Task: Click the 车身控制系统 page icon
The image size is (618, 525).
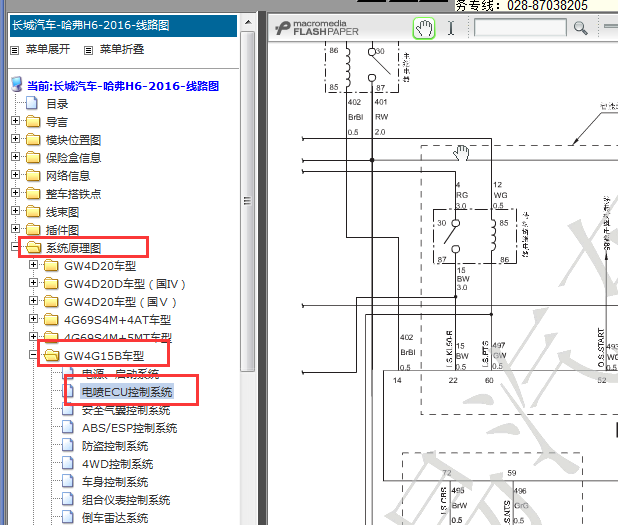Action: [x=68, y=481]
